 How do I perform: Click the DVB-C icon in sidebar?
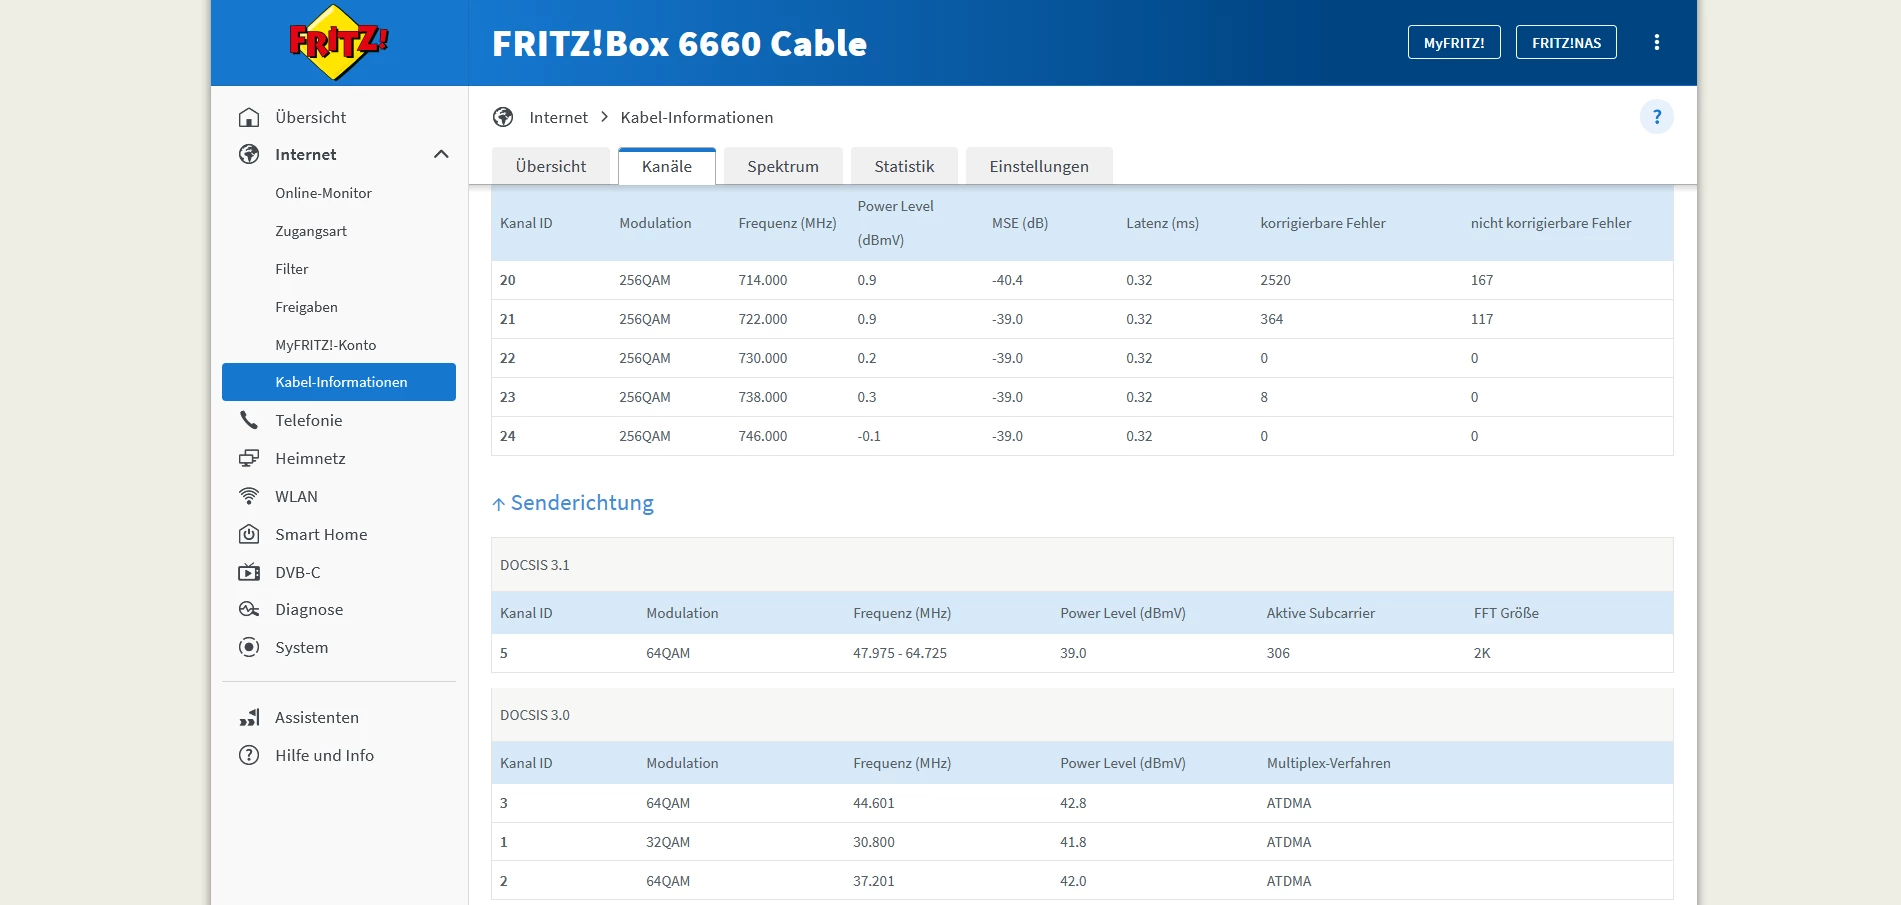pos(249,572)
